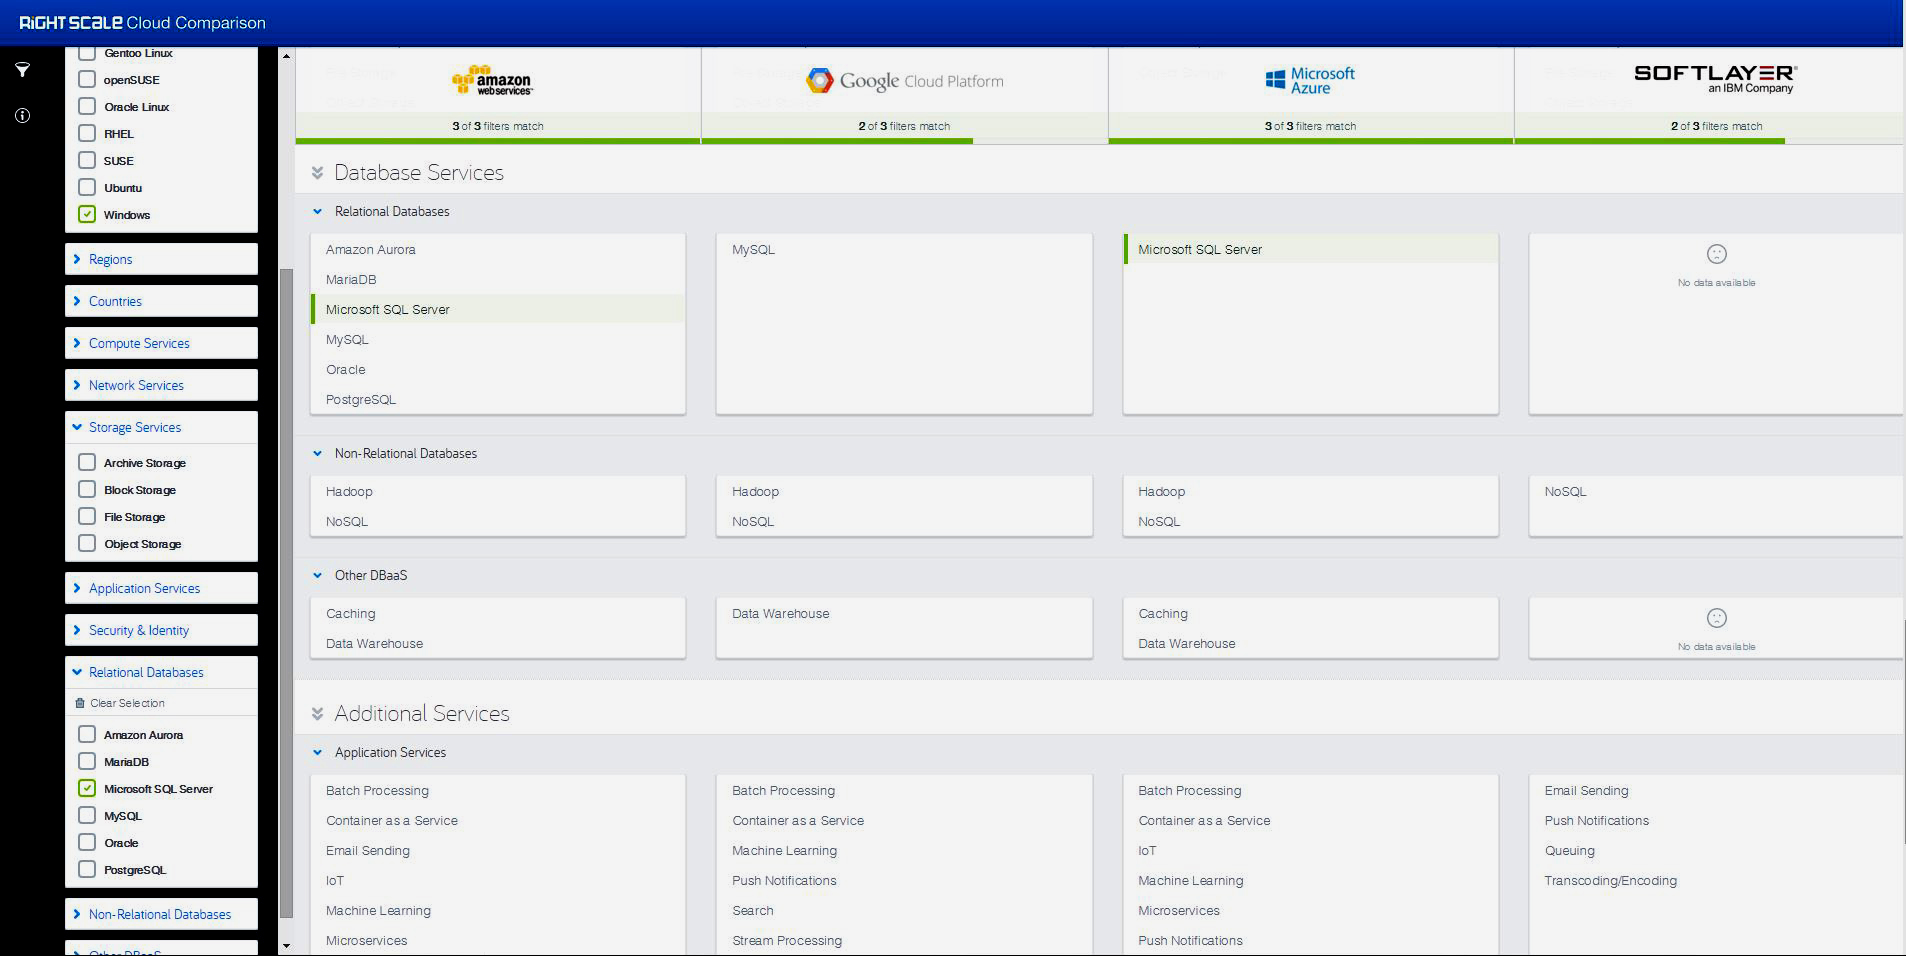Uncheck the Windows checkbox
Screen dimensions: 1906x956
(x=87, y=214)
